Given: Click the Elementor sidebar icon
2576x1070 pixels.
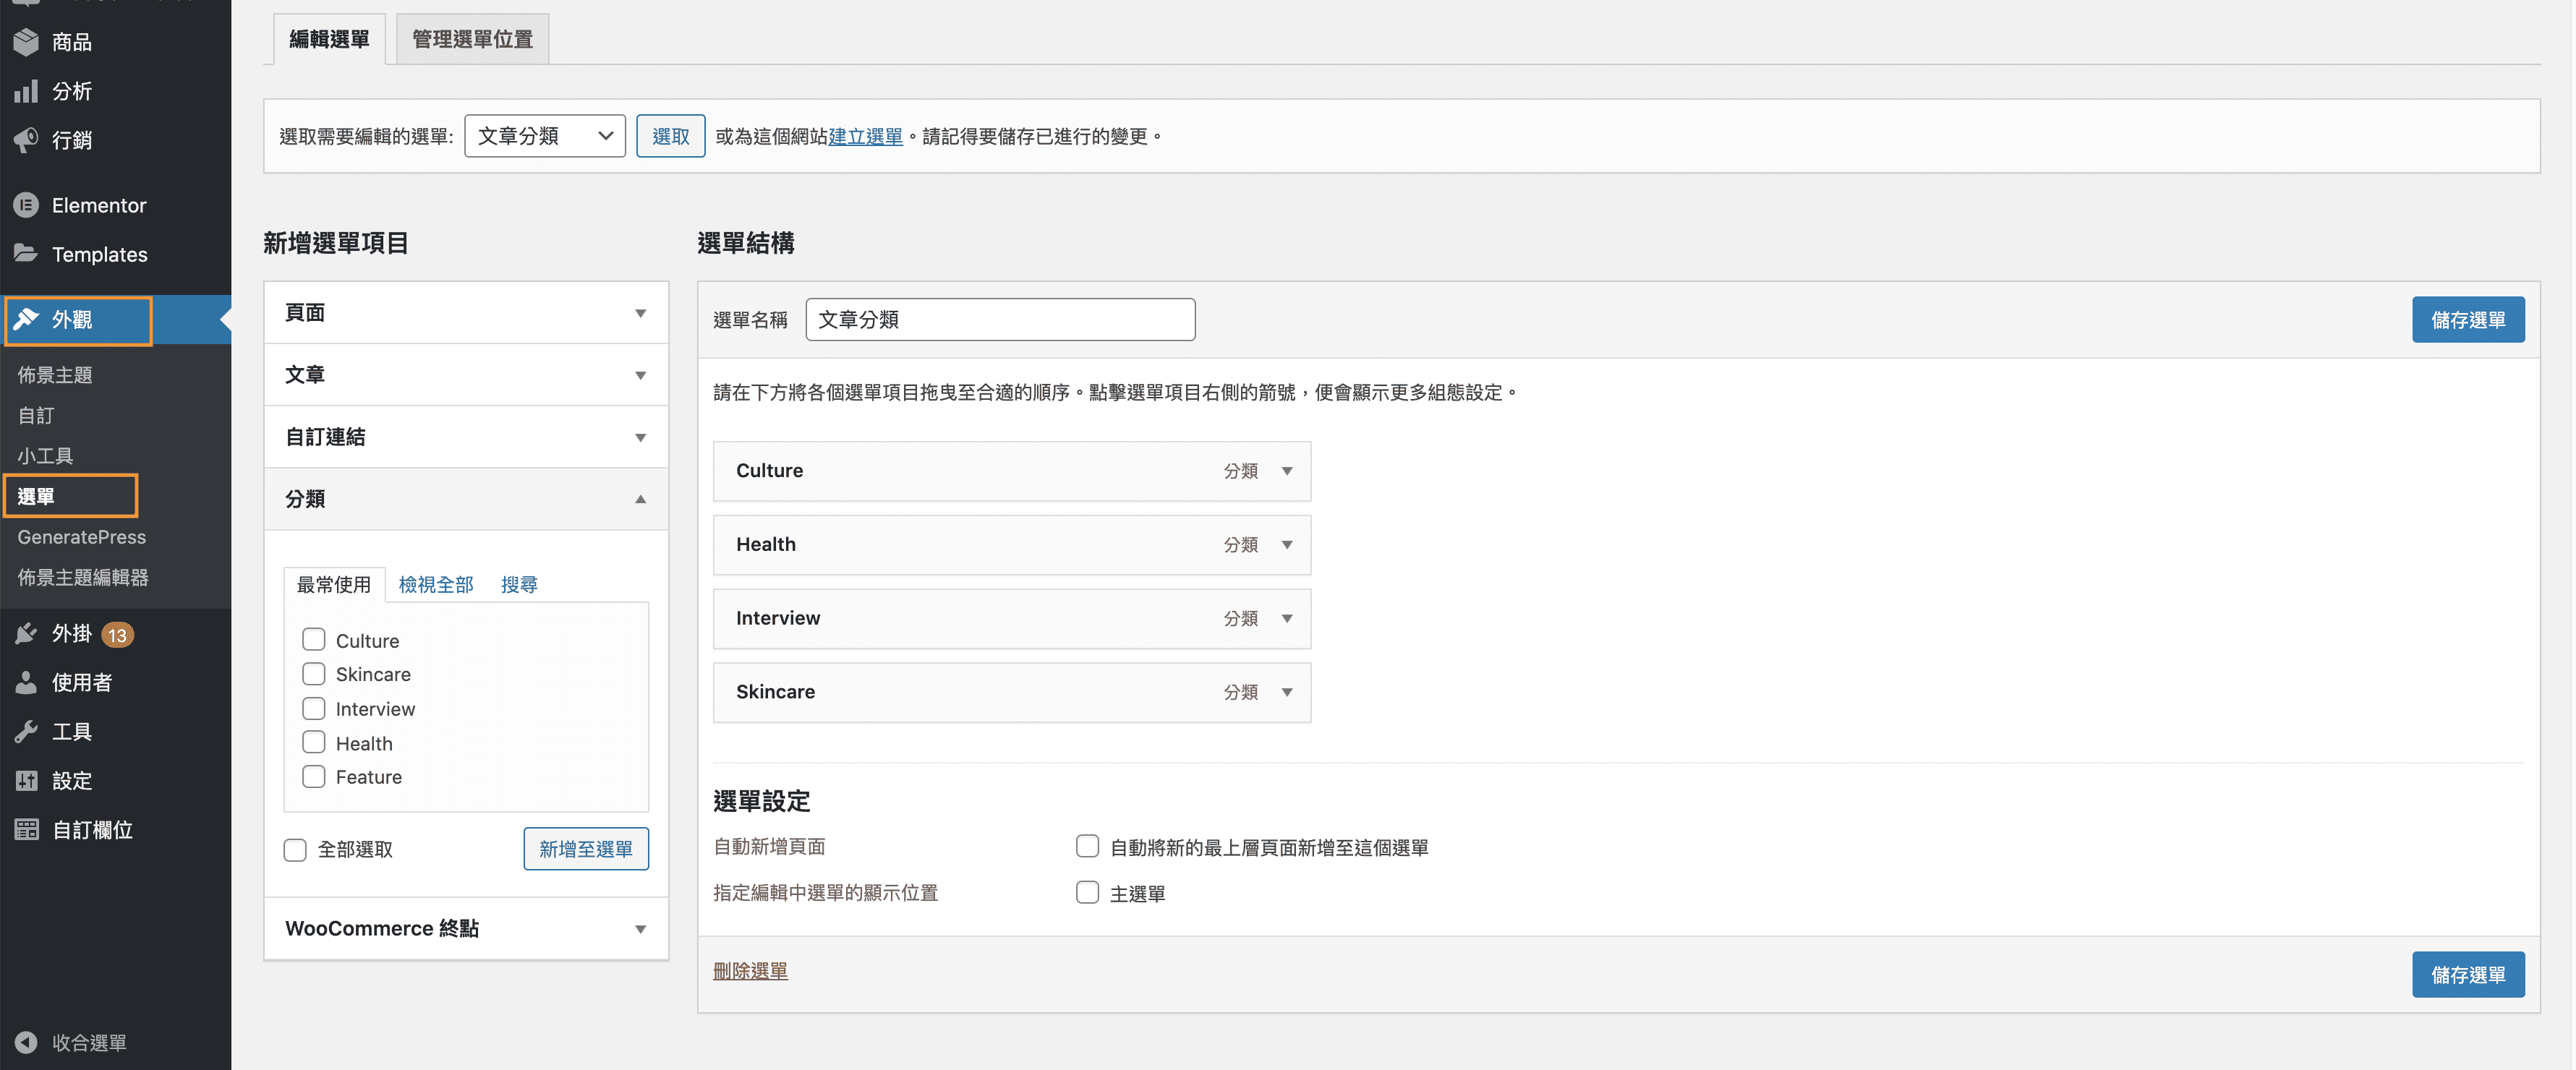Looking at the screenshot, I should (x=26, y=205).
